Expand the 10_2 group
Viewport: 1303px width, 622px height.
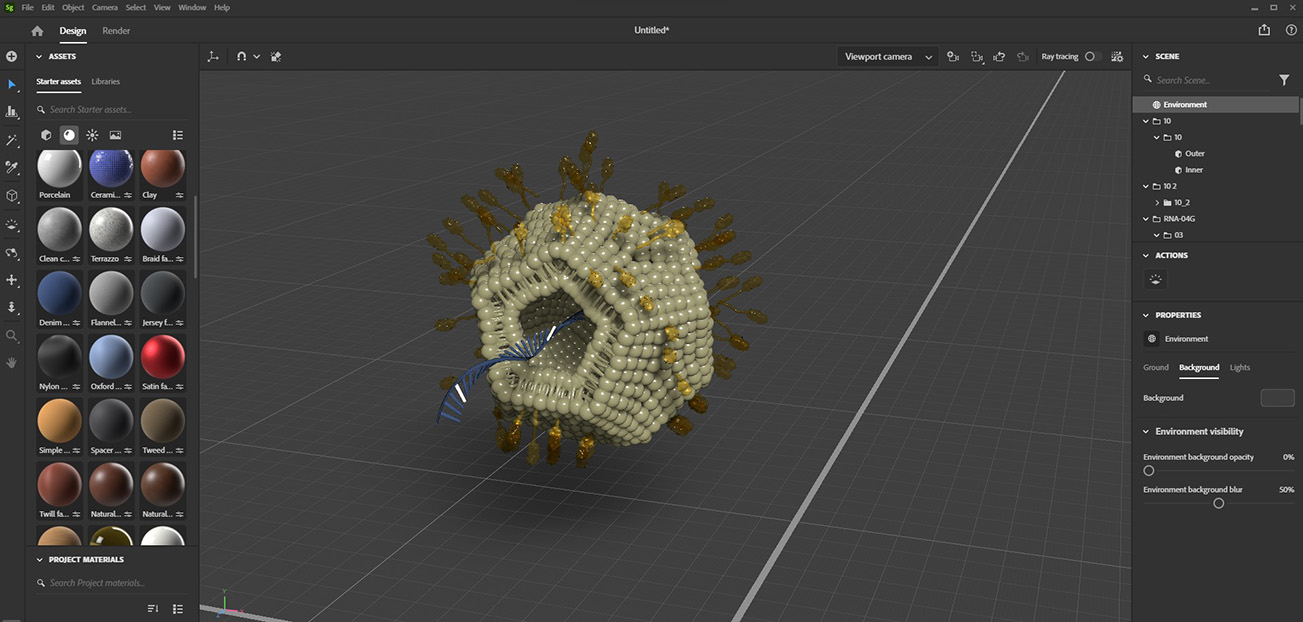coord(1157,203)
